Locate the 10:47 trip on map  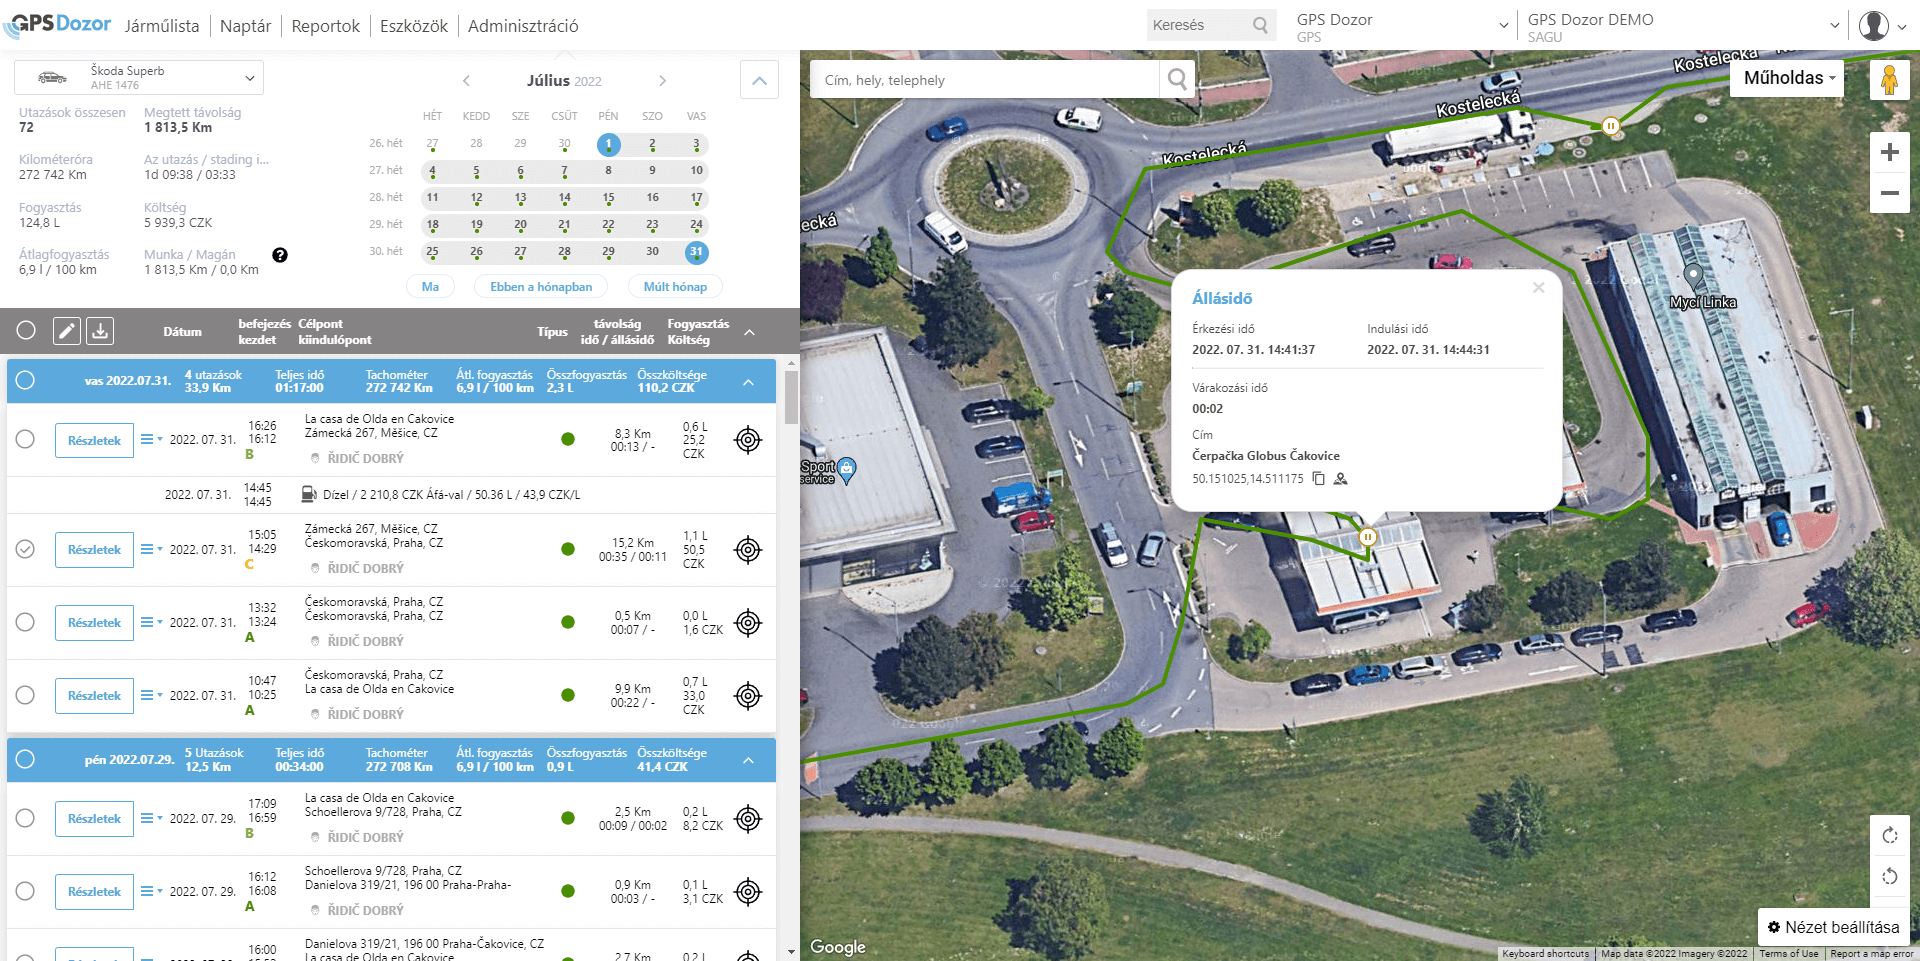tap(748, 696)
